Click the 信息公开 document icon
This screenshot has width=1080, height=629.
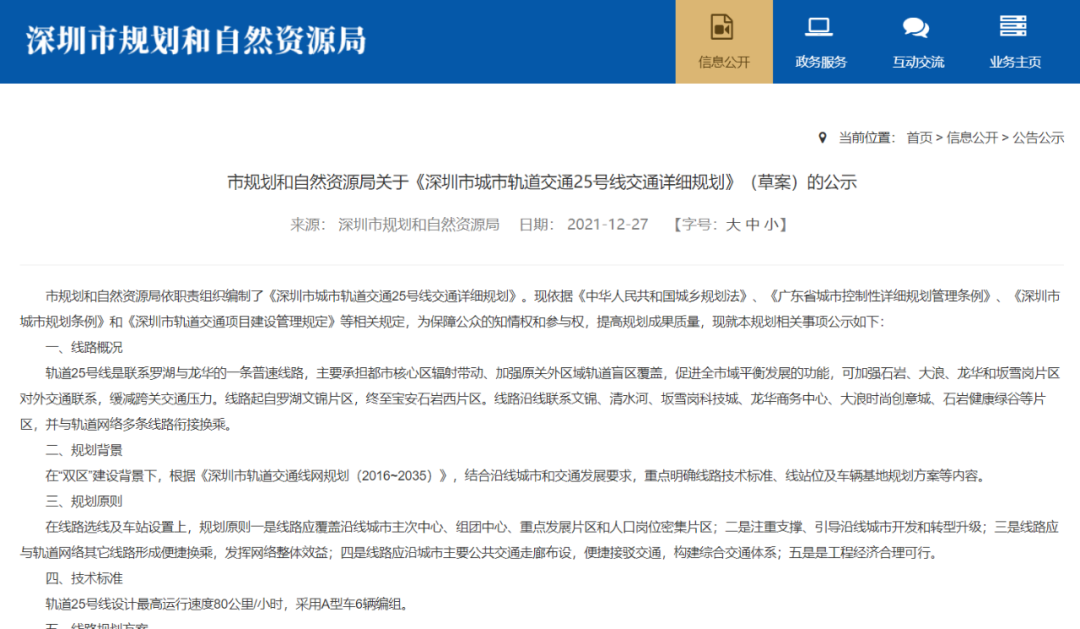coord(722,28)
